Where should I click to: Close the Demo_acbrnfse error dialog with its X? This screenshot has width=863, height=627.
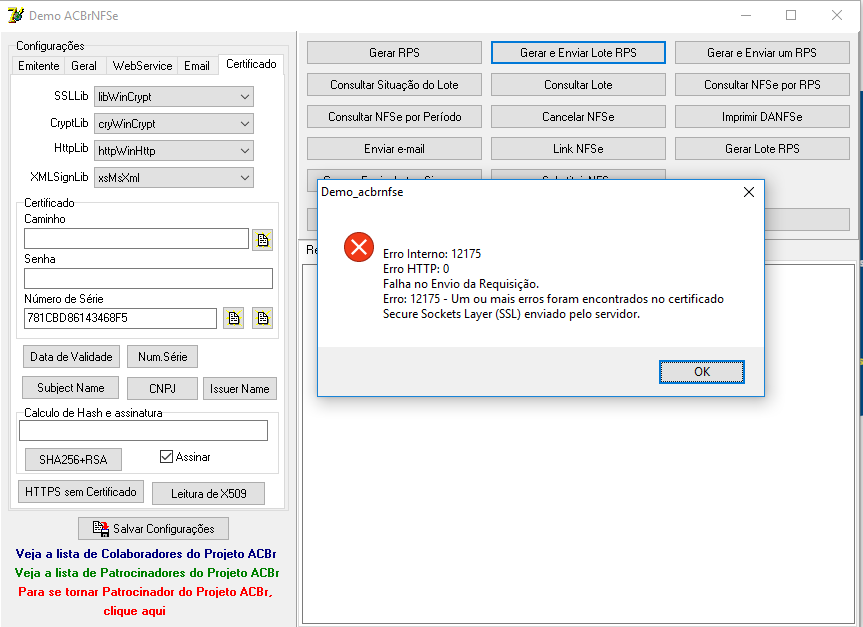coord(749,192)
